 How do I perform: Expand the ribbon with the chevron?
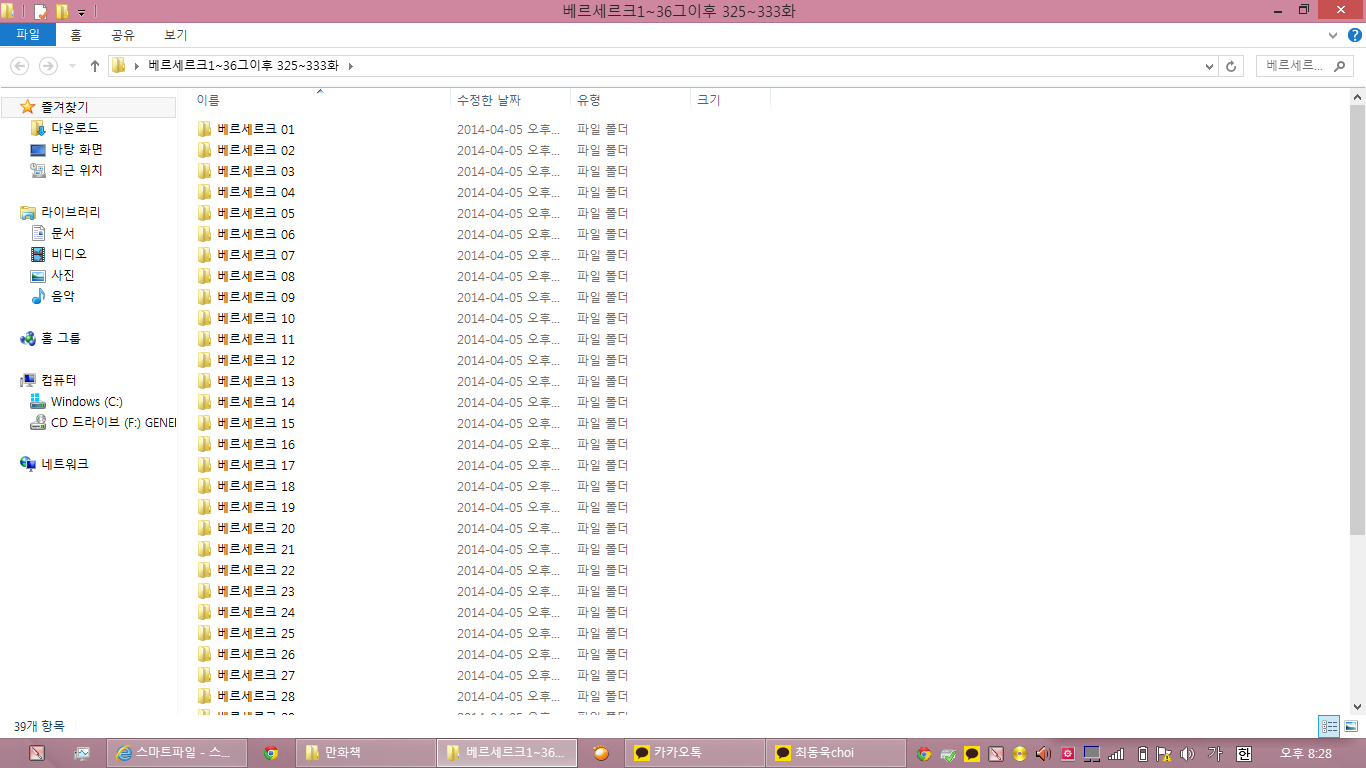tap(1332, 35)
